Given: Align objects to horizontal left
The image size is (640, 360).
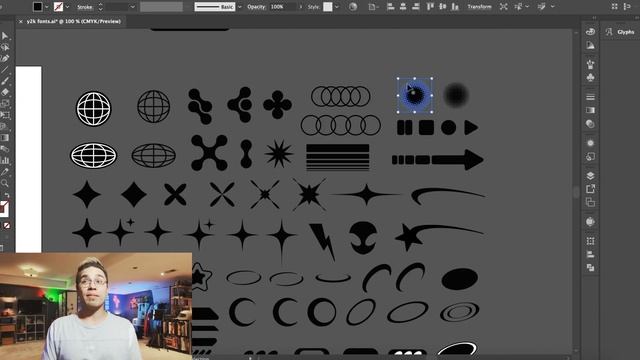Looking at the screenshot, I should 390,7.
